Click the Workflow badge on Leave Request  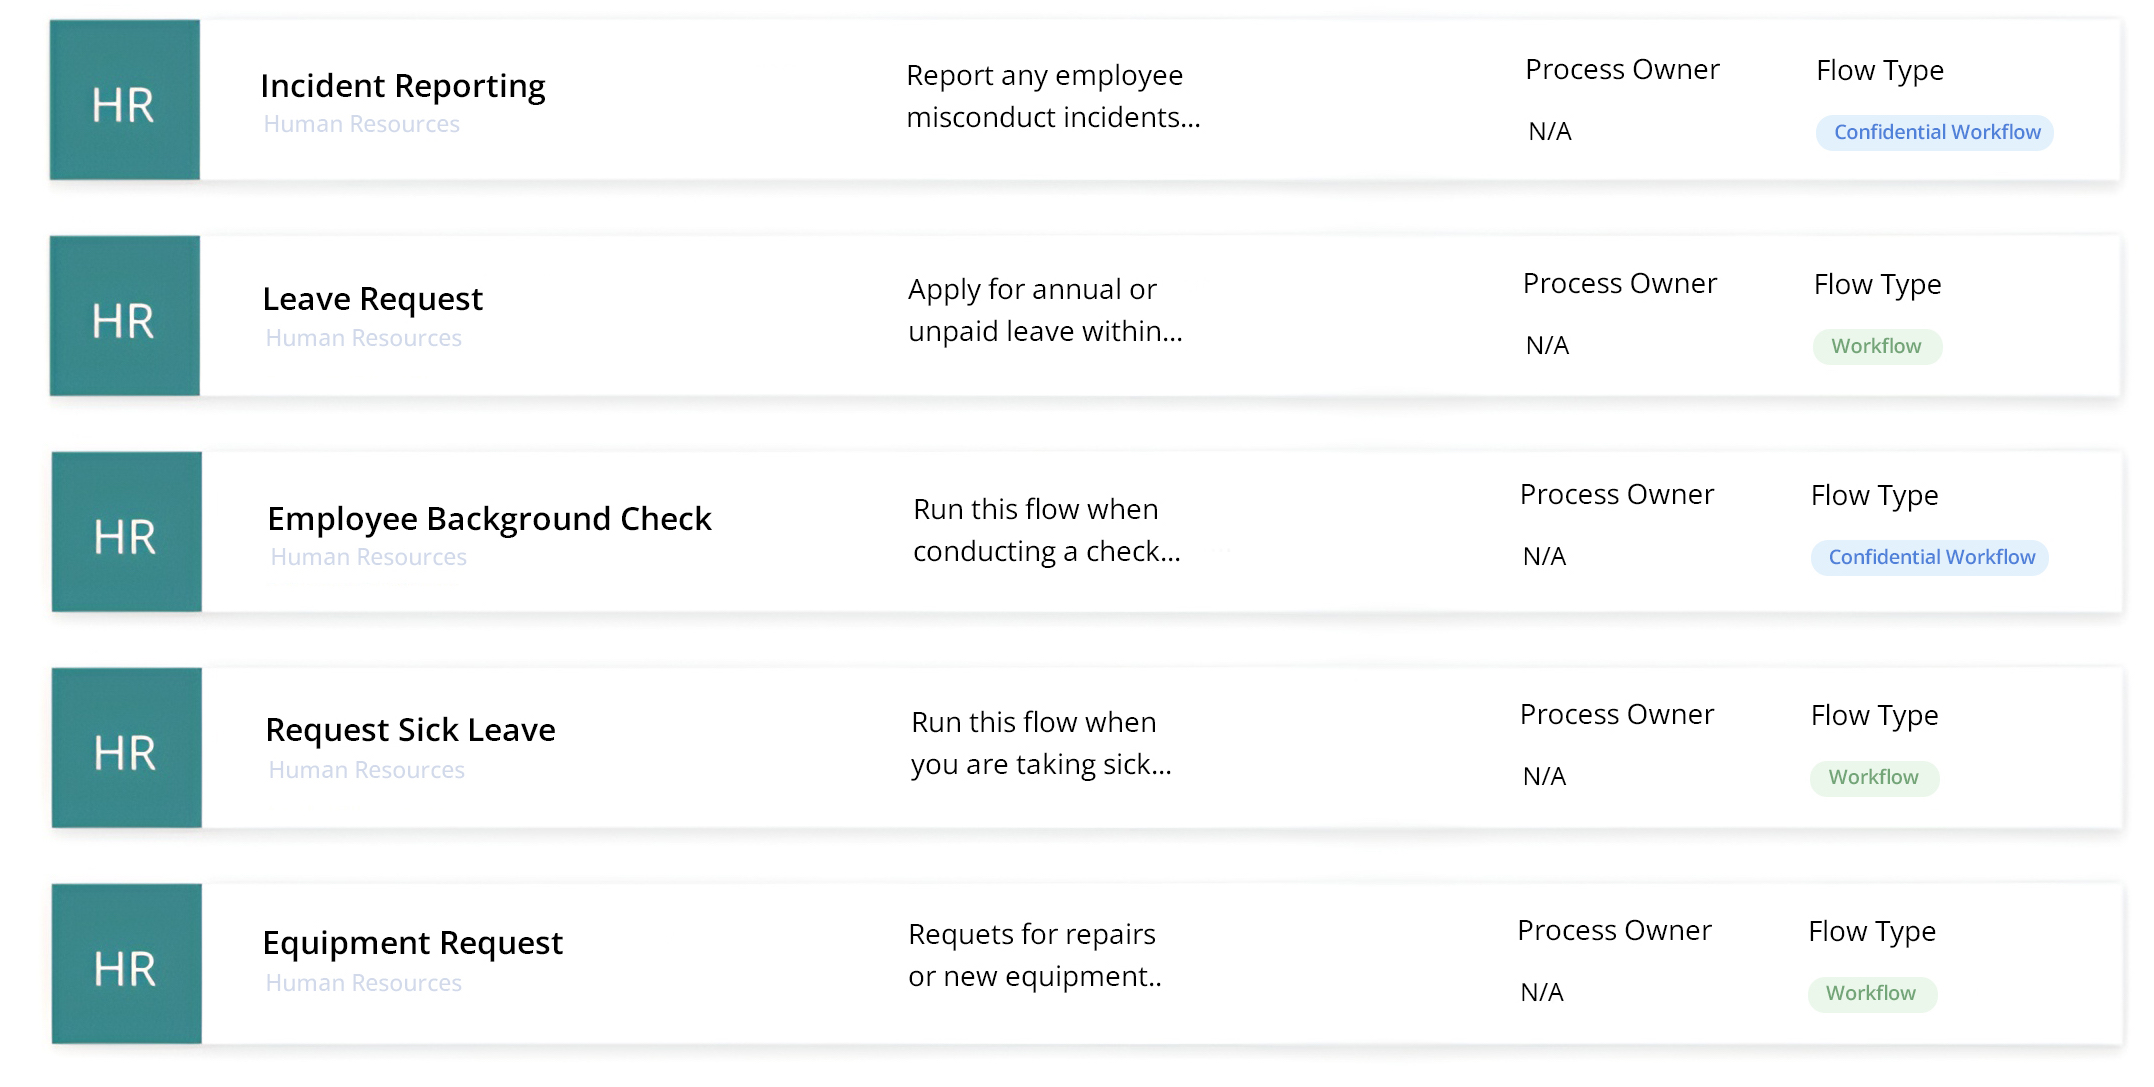point(1877,346)
